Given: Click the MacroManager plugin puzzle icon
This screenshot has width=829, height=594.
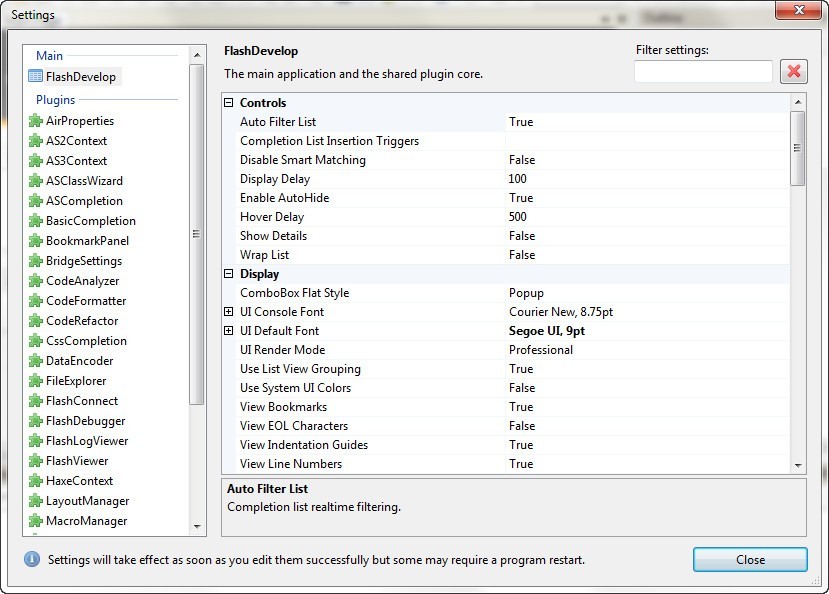Looking at the screenshot, I should pyautogui.click(x=35, y=521).
